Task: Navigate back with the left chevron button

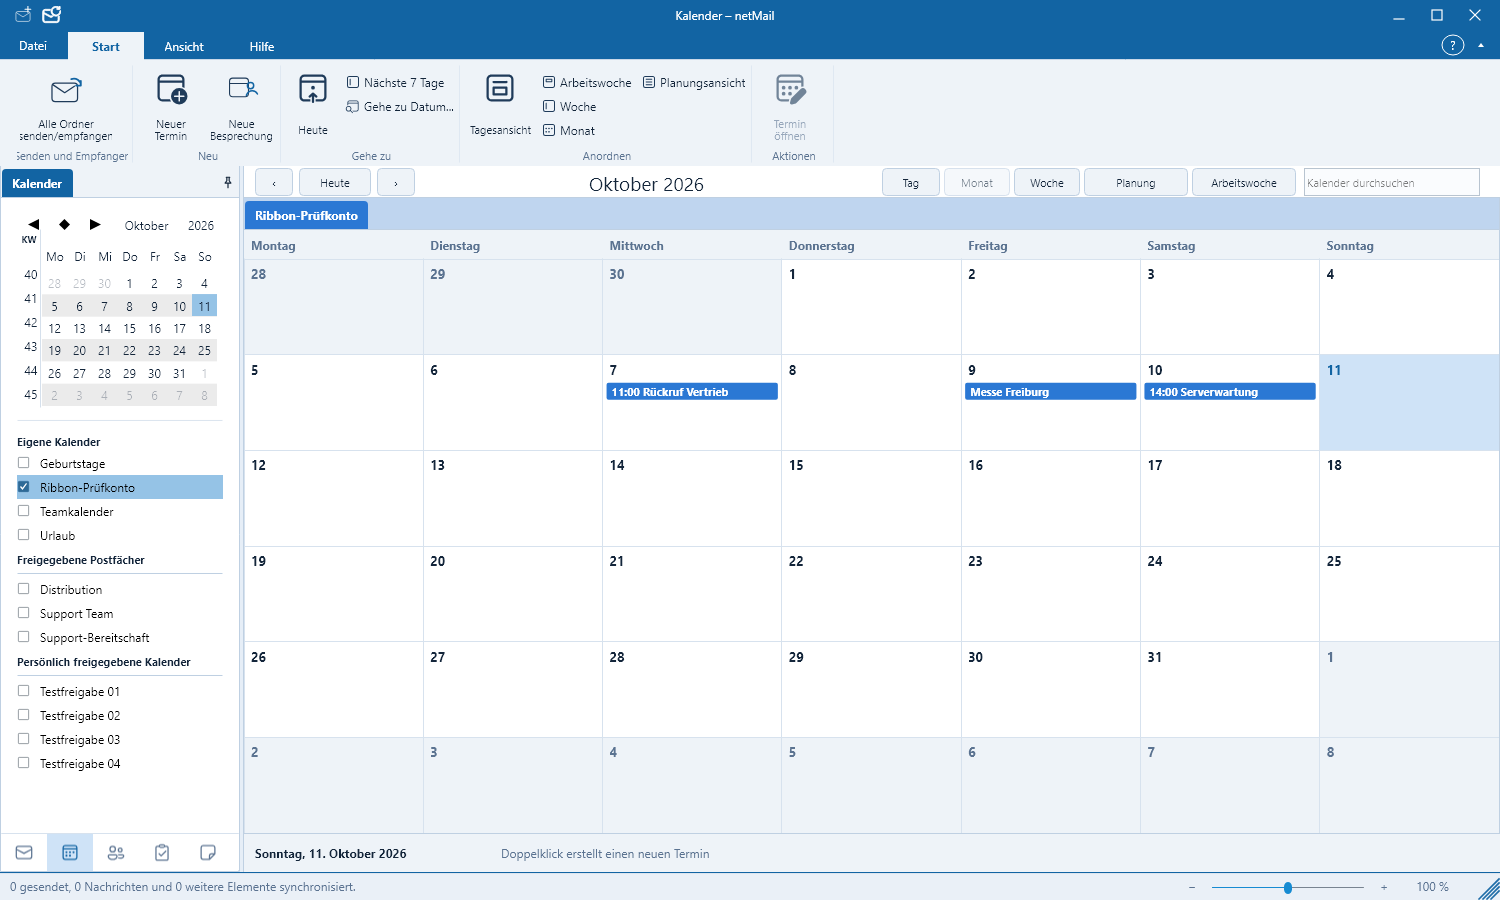Action: pos(274,183)
